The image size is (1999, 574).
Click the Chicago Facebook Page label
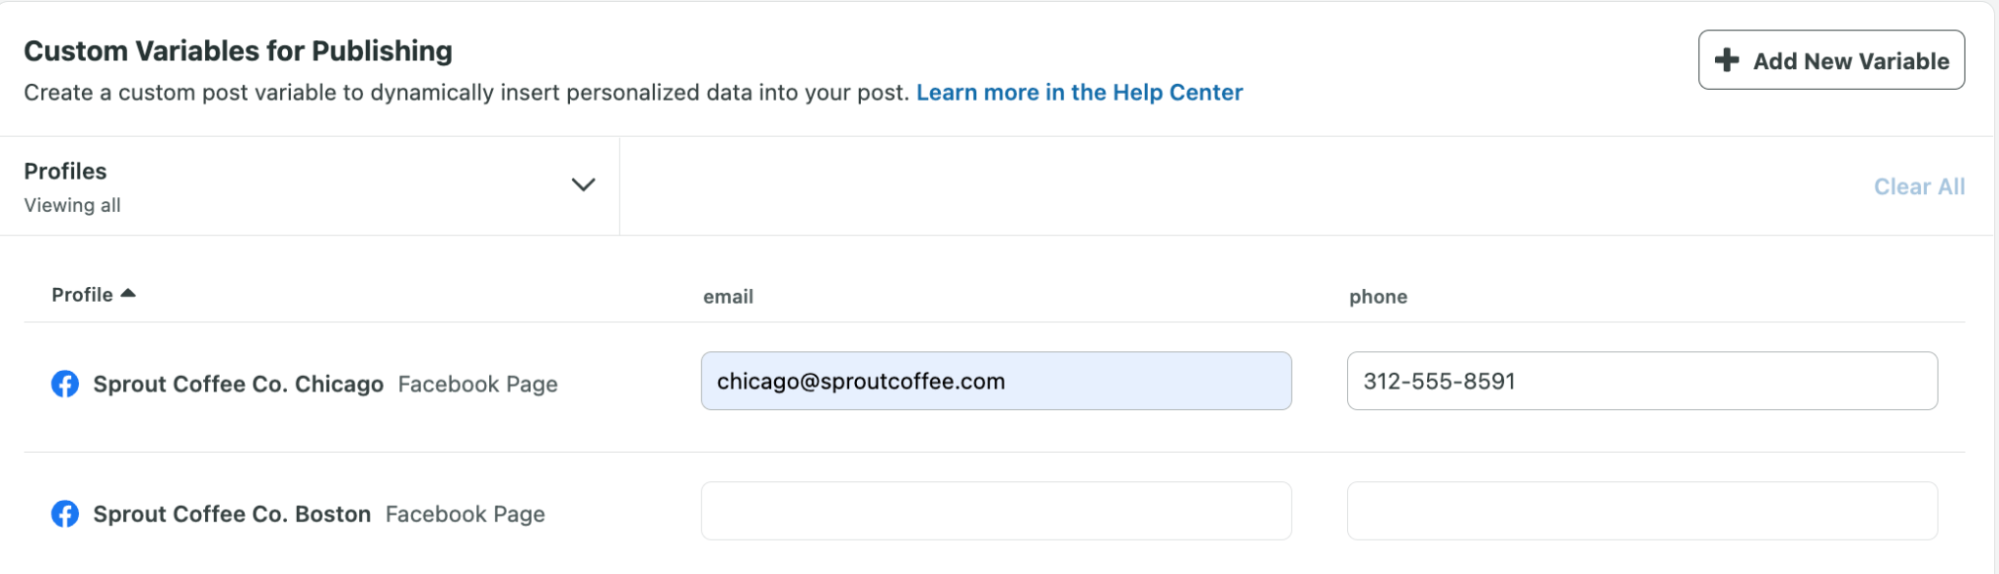coord(478,384)
